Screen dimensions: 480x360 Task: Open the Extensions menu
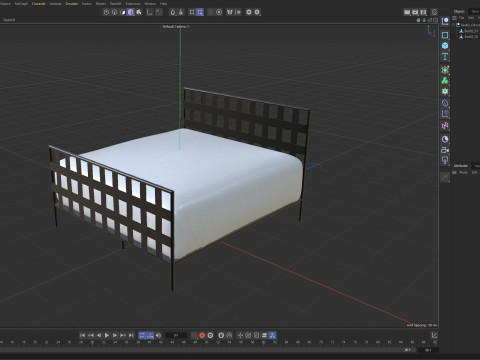point(133,4)
